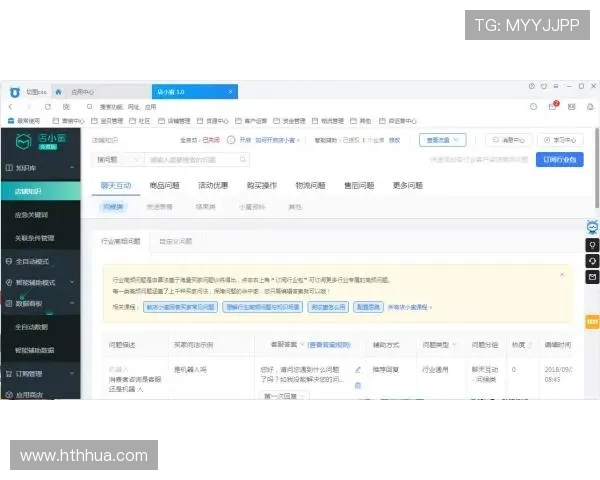Click the 查看答案规则 link in table header
The width and height of the screenshot is (600, 480).
coord(329,345)
